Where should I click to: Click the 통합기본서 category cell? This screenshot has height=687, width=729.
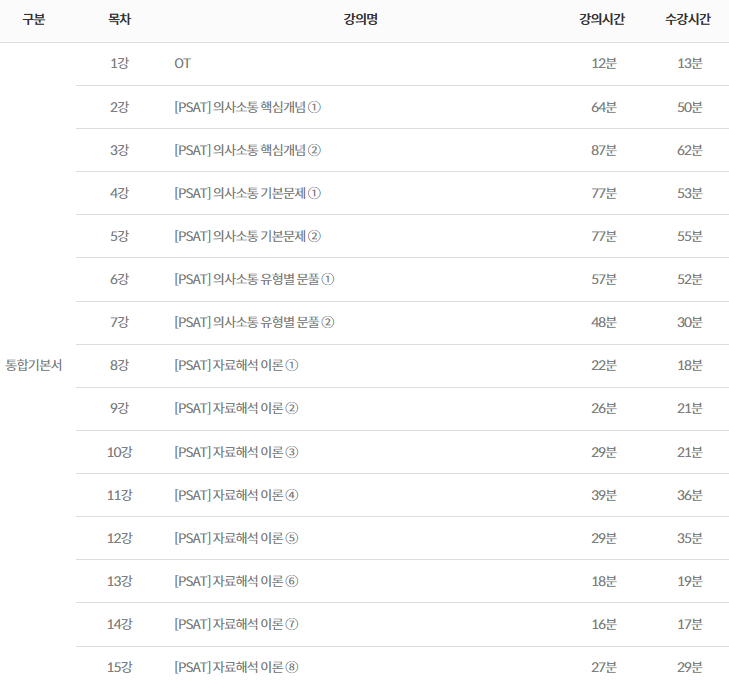[x=34, y=366]
